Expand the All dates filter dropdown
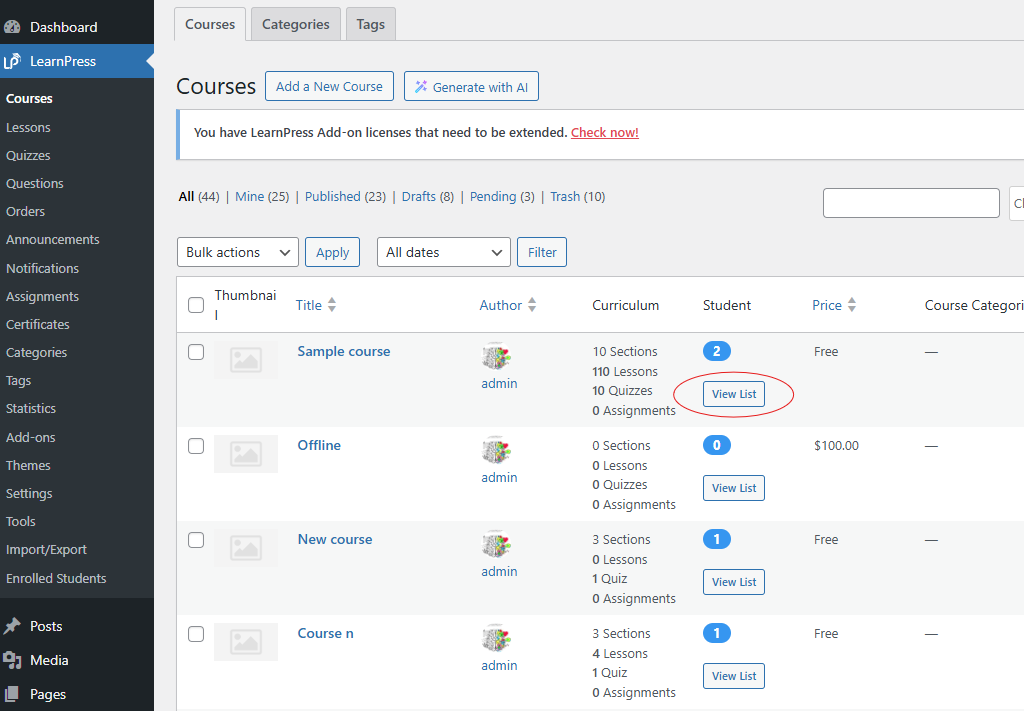 [x=443, y=252]
